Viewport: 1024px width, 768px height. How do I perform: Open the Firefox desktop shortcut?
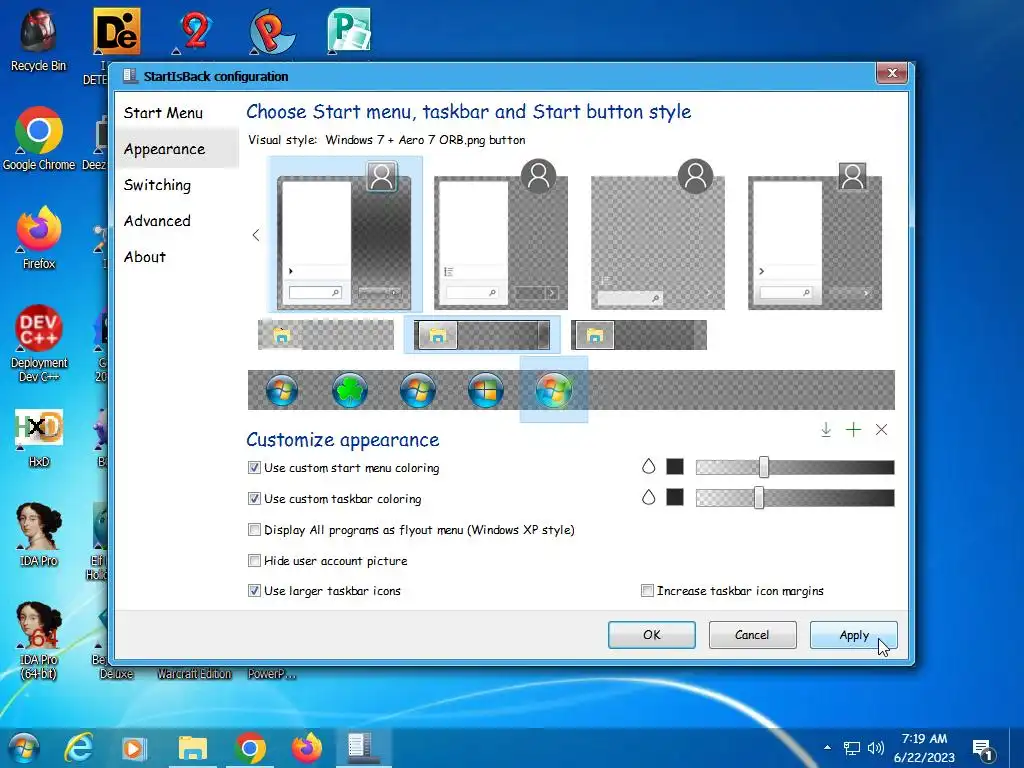[39, 238]
